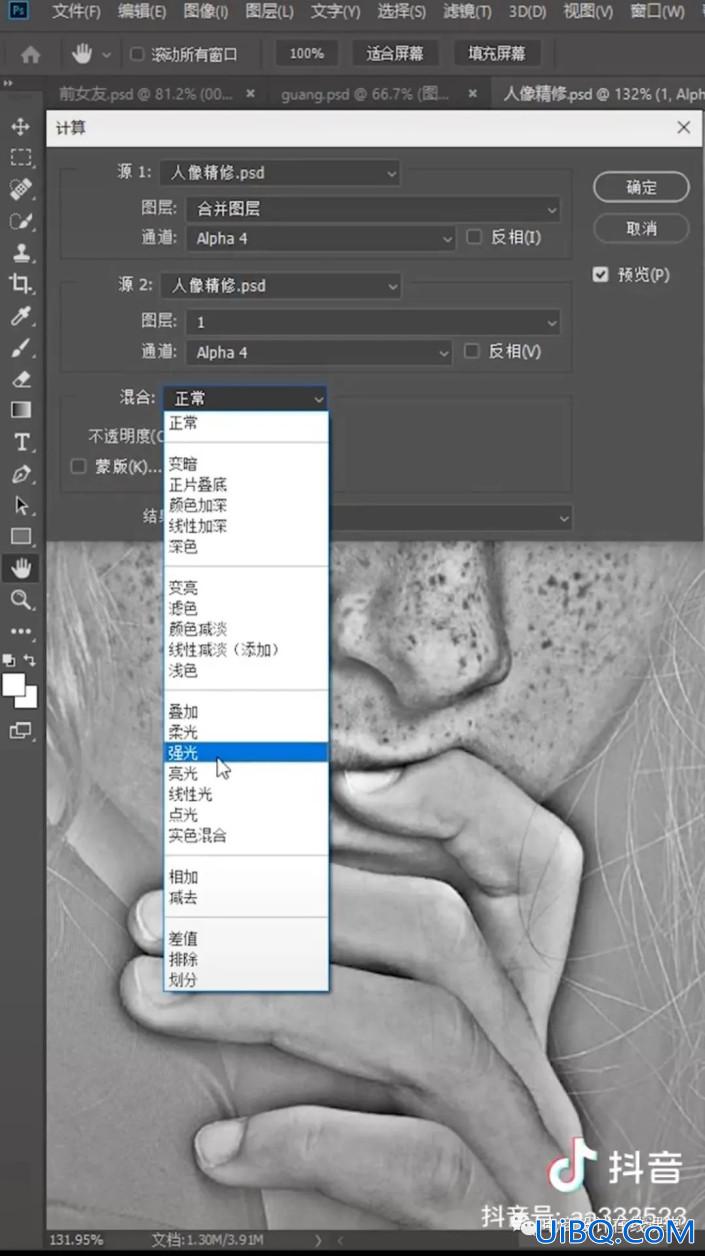Select the Move tool

point(21,127)
